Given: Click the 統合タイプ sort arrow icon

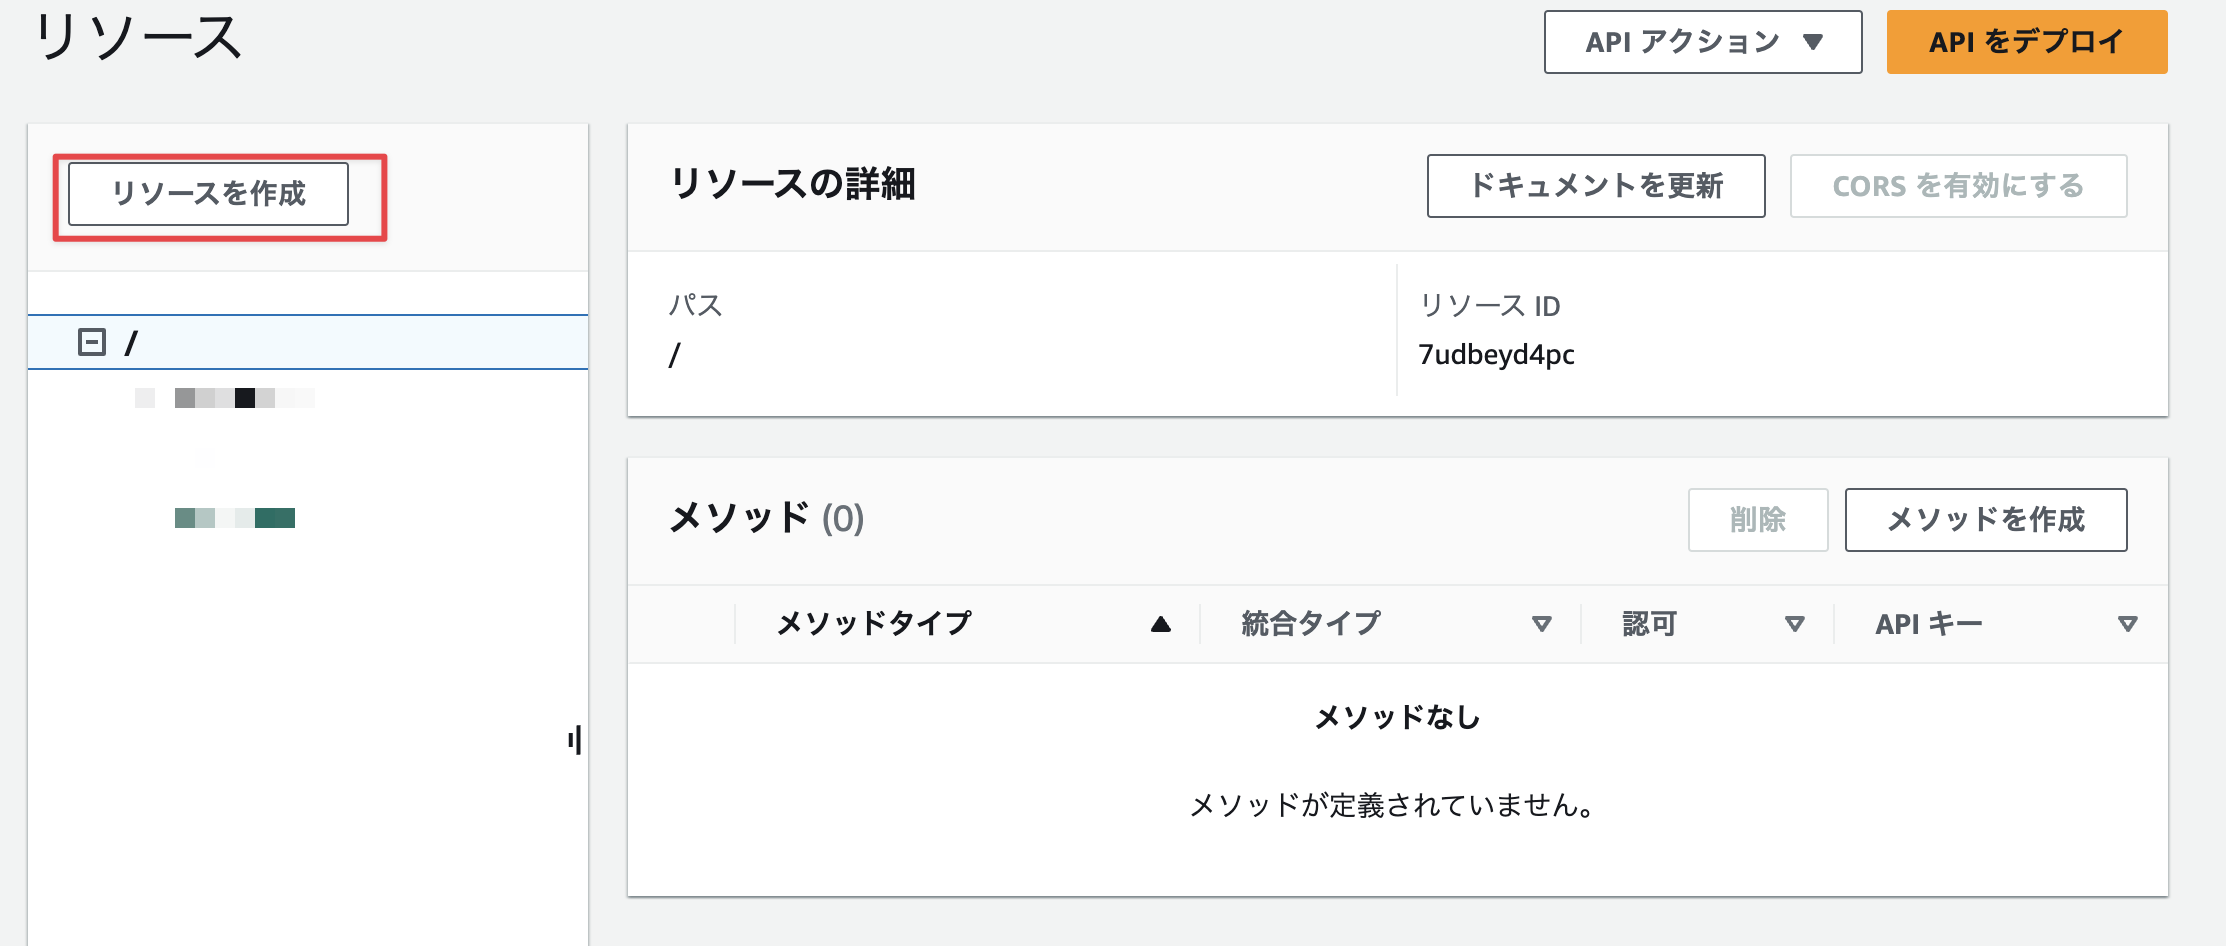Looking at the screenshot, I should click(1542, 624).
